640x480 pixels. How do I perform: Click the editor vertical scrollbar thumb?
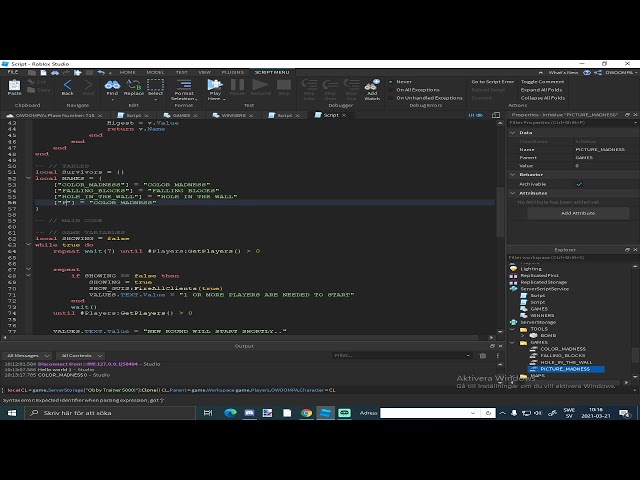500,211
